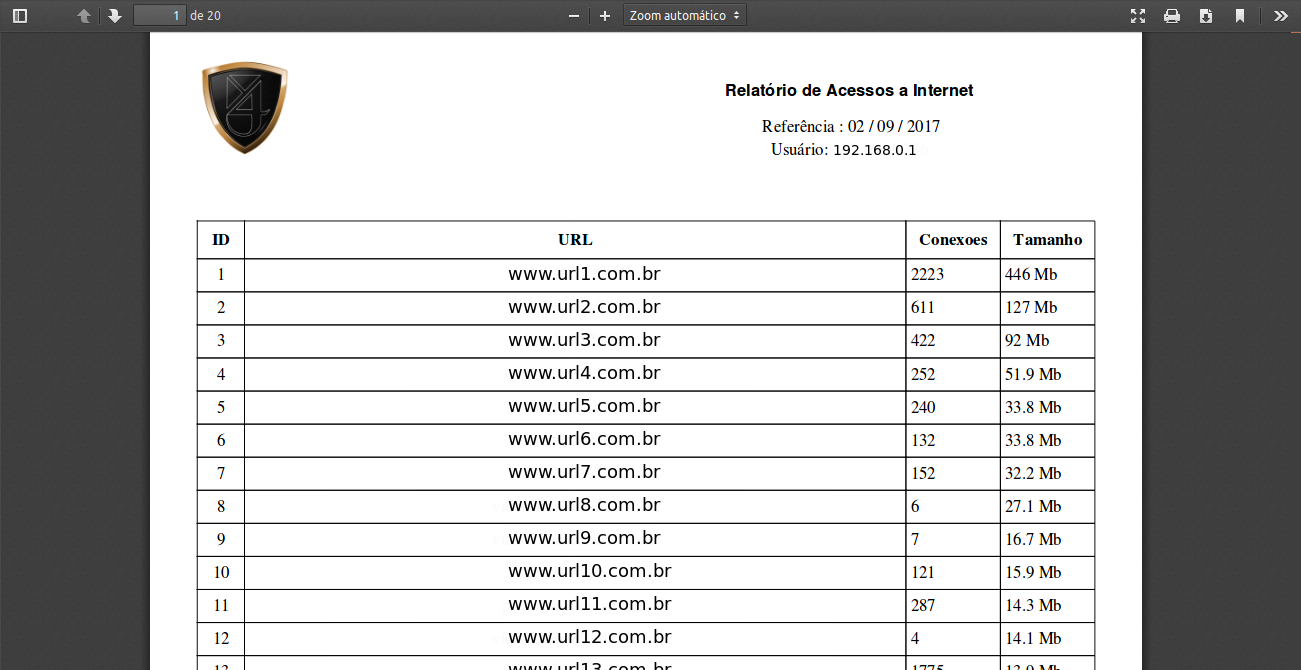
Task: Select the www.url10.com.br row text
Action: point(589,572)
